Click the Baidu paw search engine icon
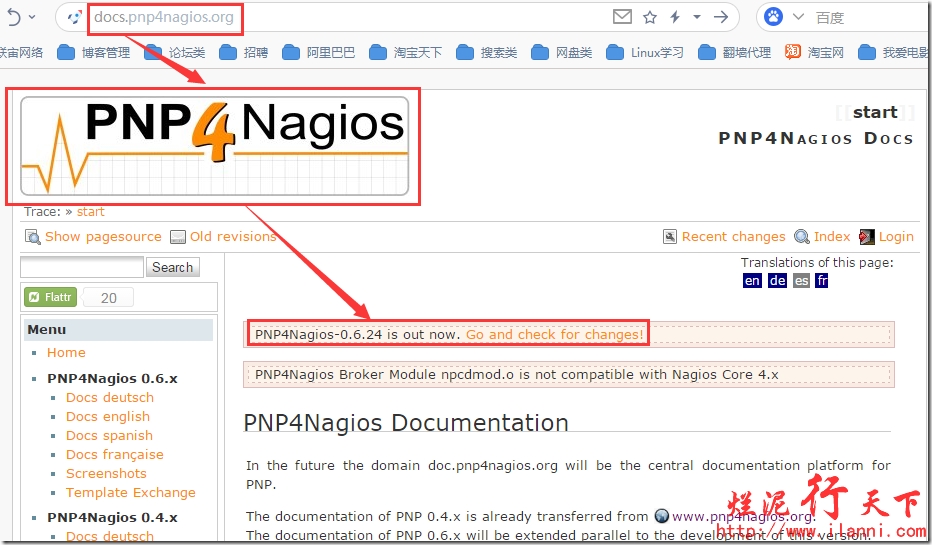Viewport: 932px width, 545px height. pyautogui.click(x=773, y=17)
